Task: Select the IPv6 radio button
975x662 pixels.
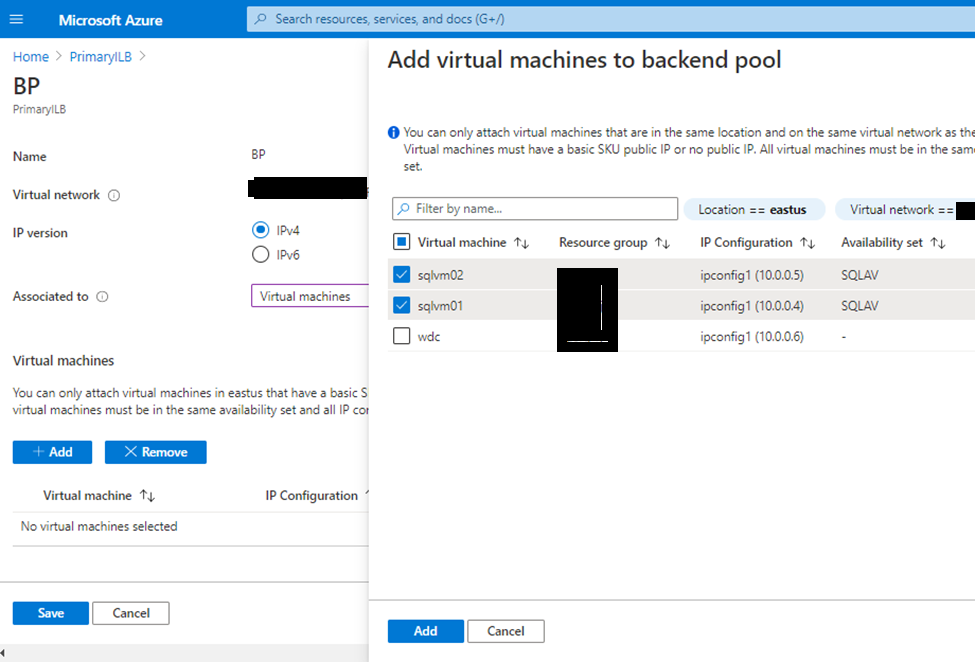Action: coord(261,254)
